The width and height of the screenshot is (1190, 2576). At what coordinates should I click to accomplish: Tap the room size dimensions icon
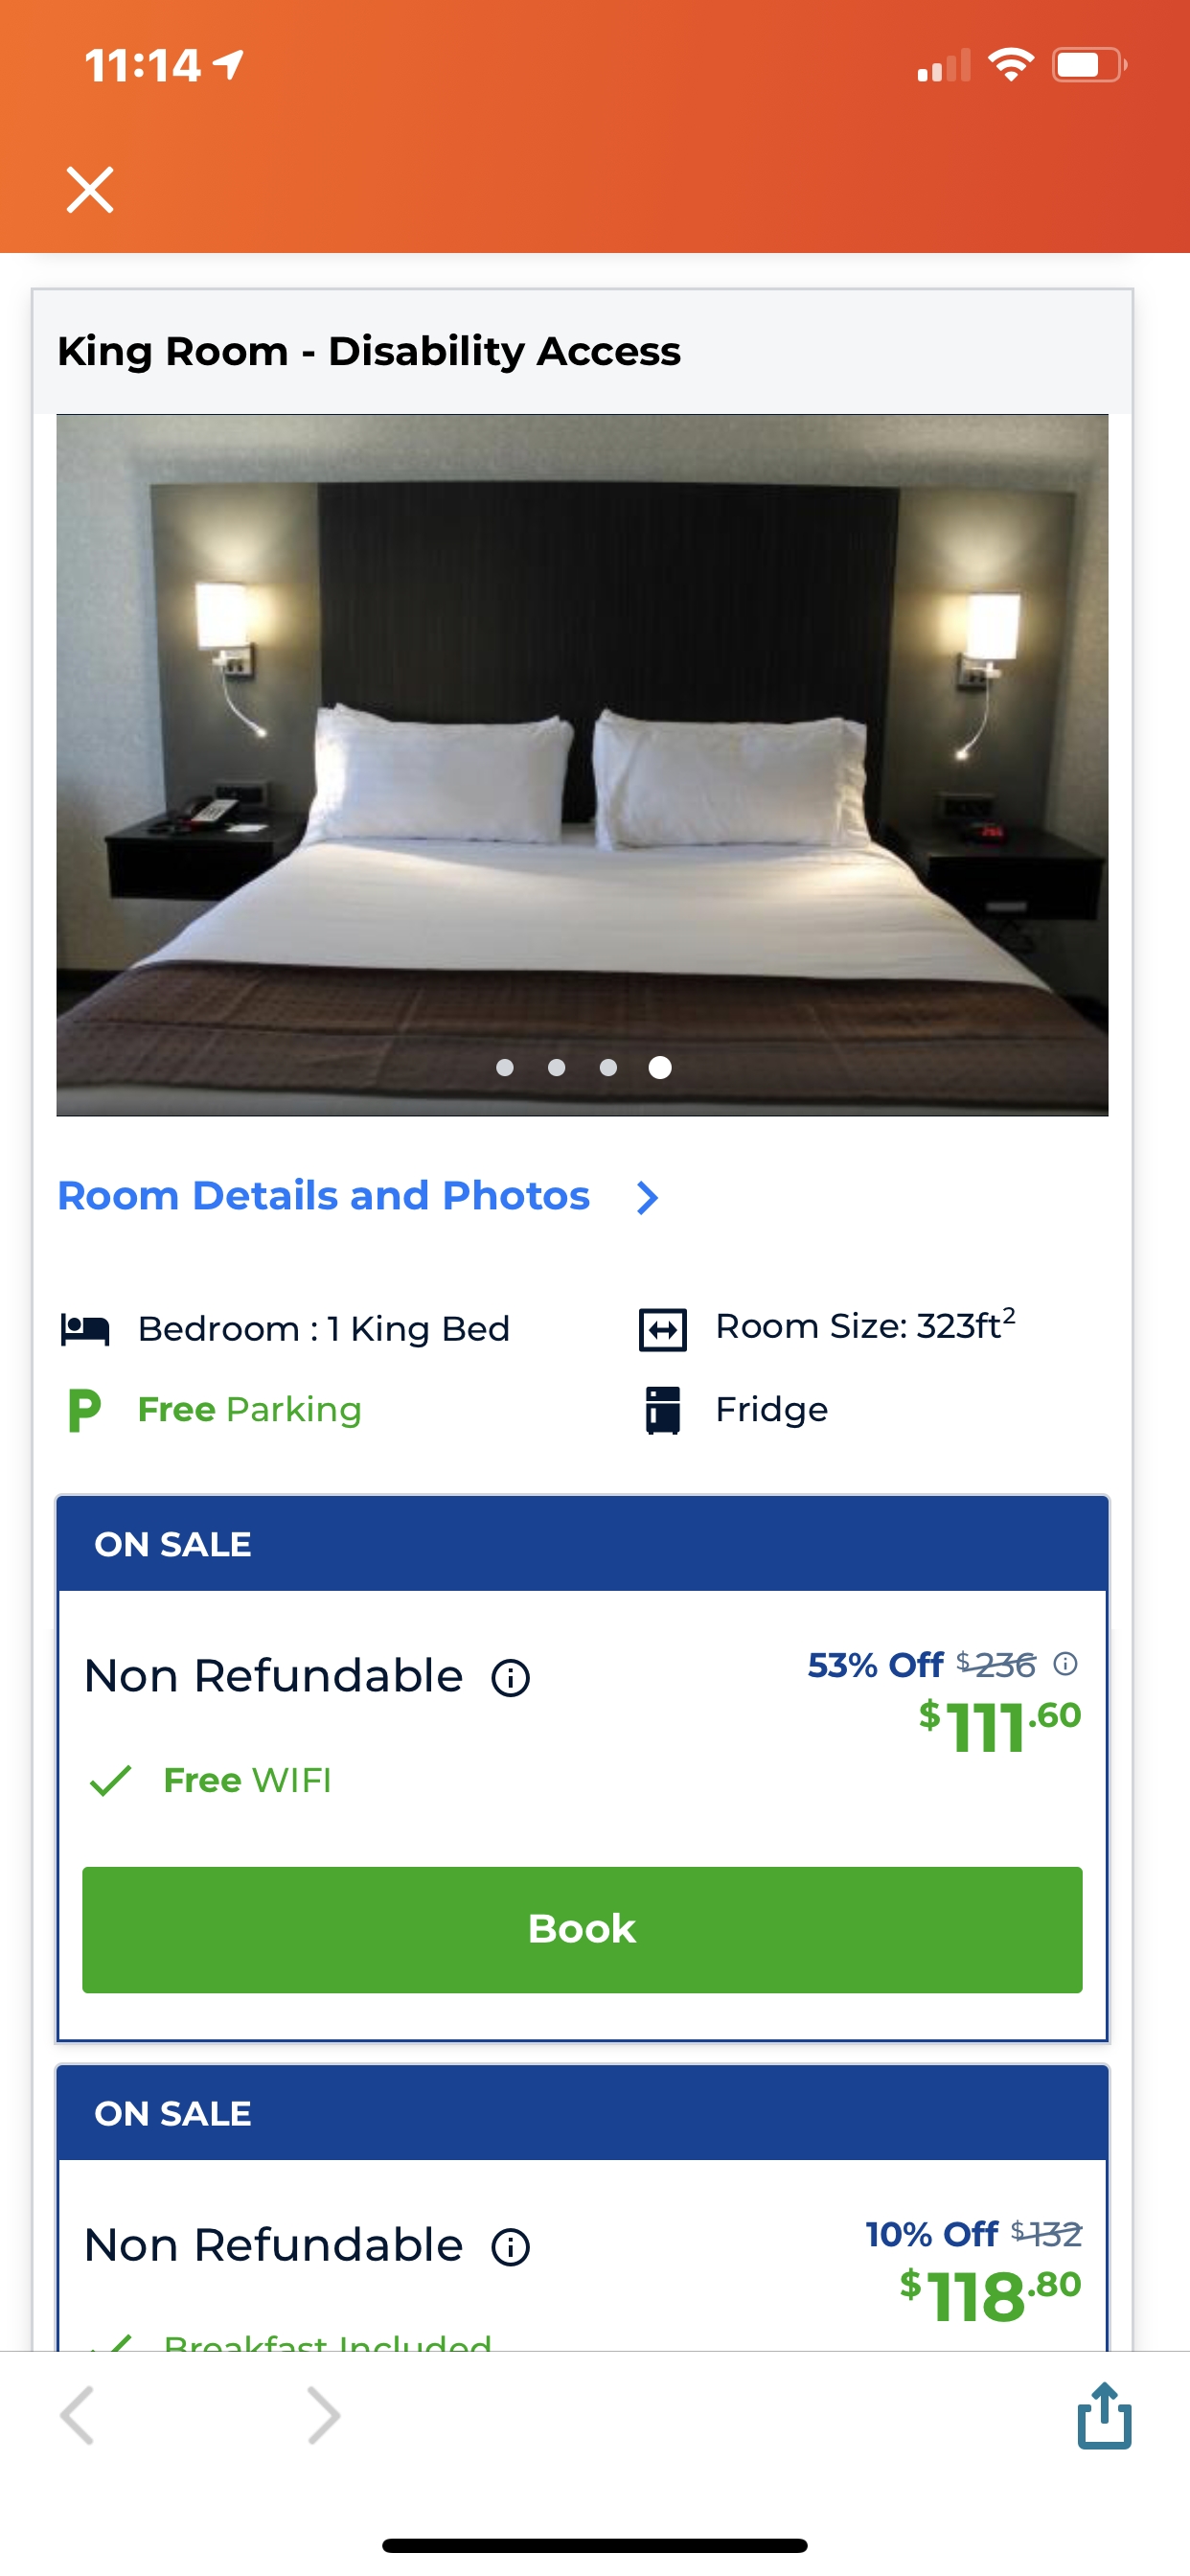click(663, 1330)
